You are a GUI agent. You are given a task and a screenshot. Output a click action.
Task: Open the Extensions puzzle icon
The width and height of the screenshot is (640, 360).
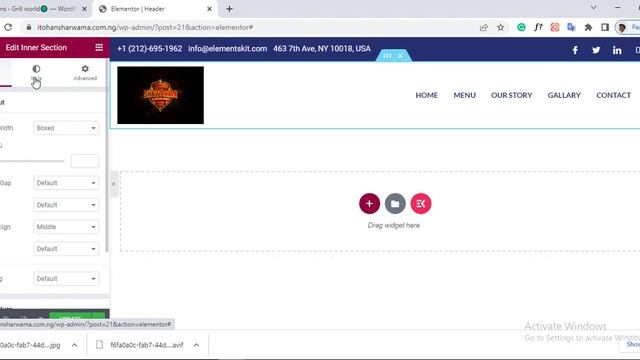tap(588, 27)
